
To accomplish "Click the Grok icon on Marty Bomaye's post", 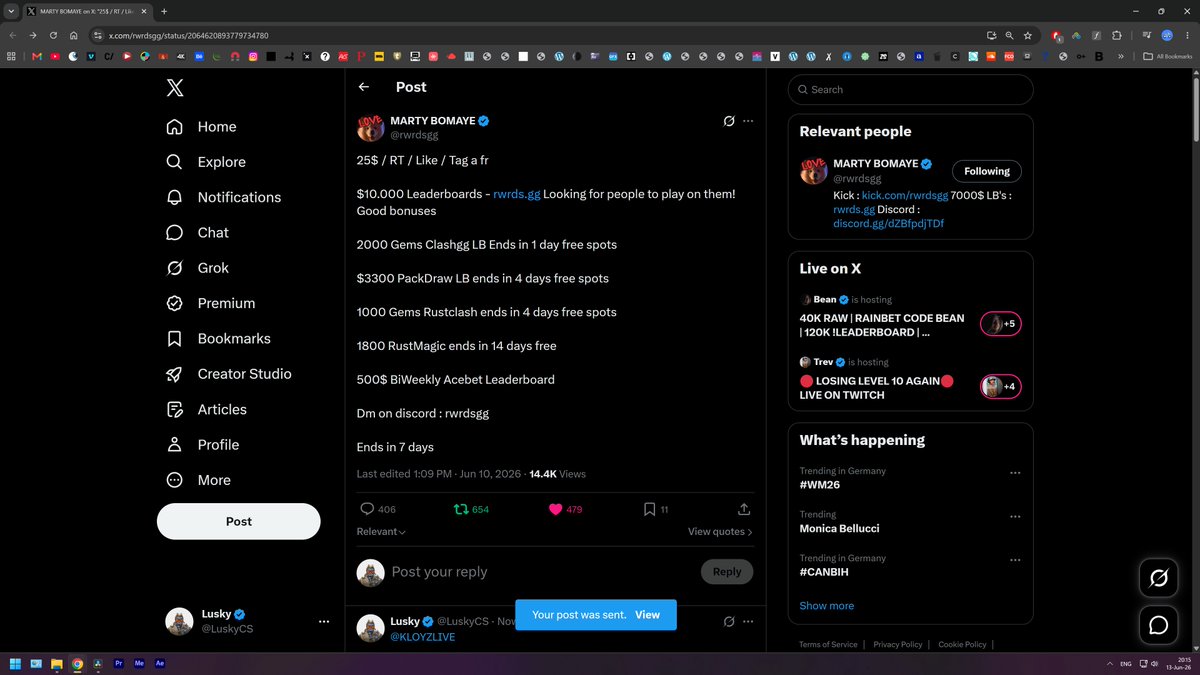I will [x=729, y=121].
